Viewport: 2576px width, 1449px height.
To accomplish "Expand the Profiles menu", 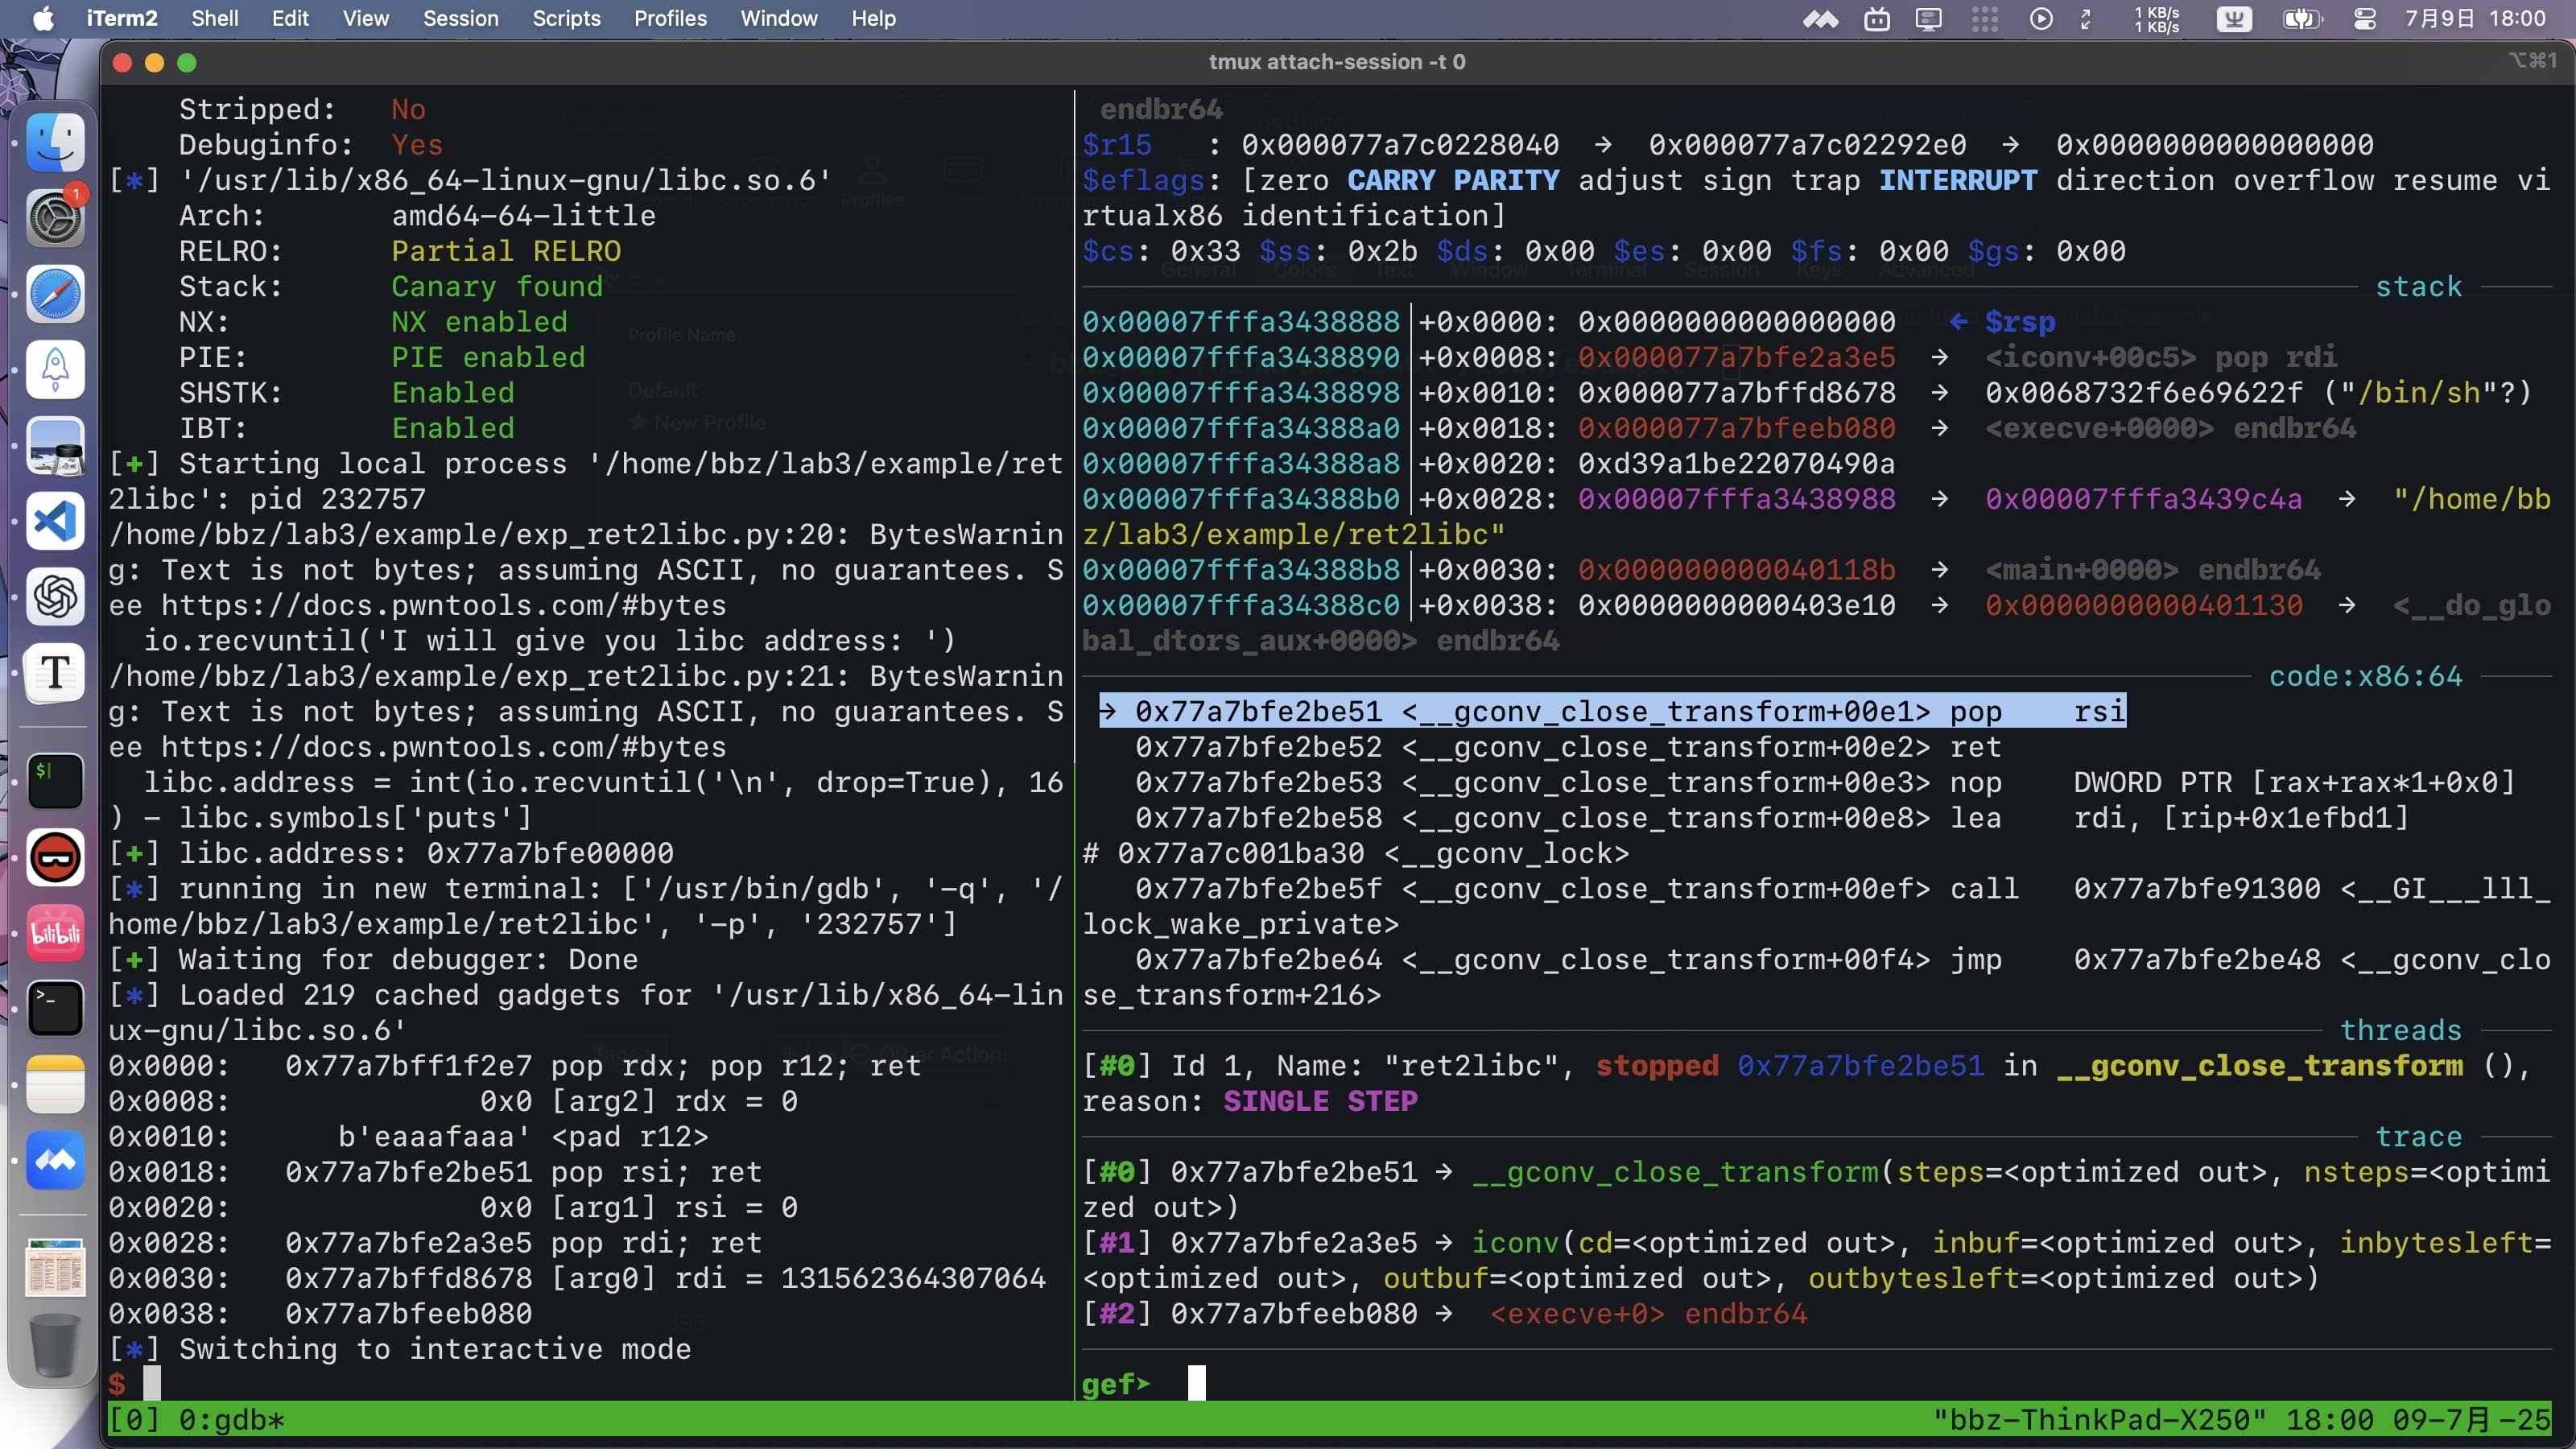I will 670,19.
